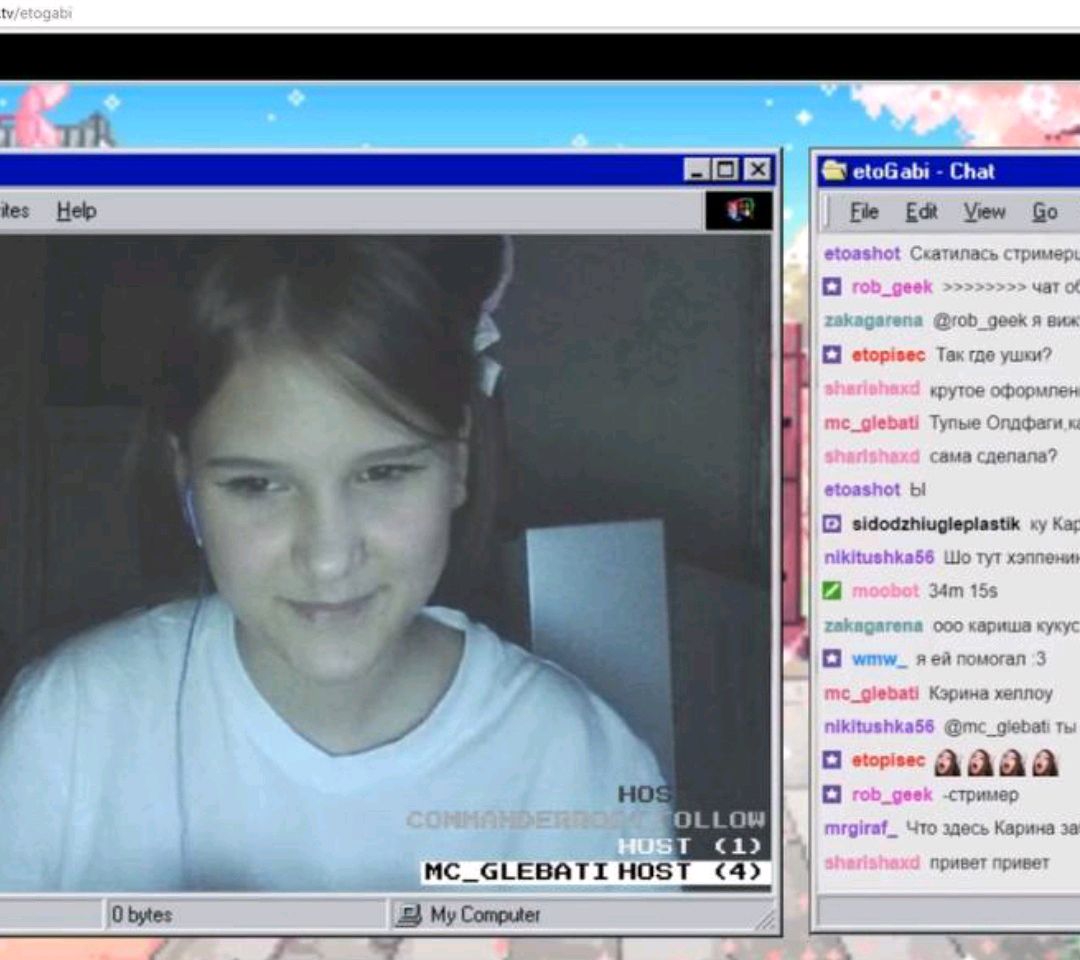
Task: Close the webcam video window
Action: click(758, 169)
